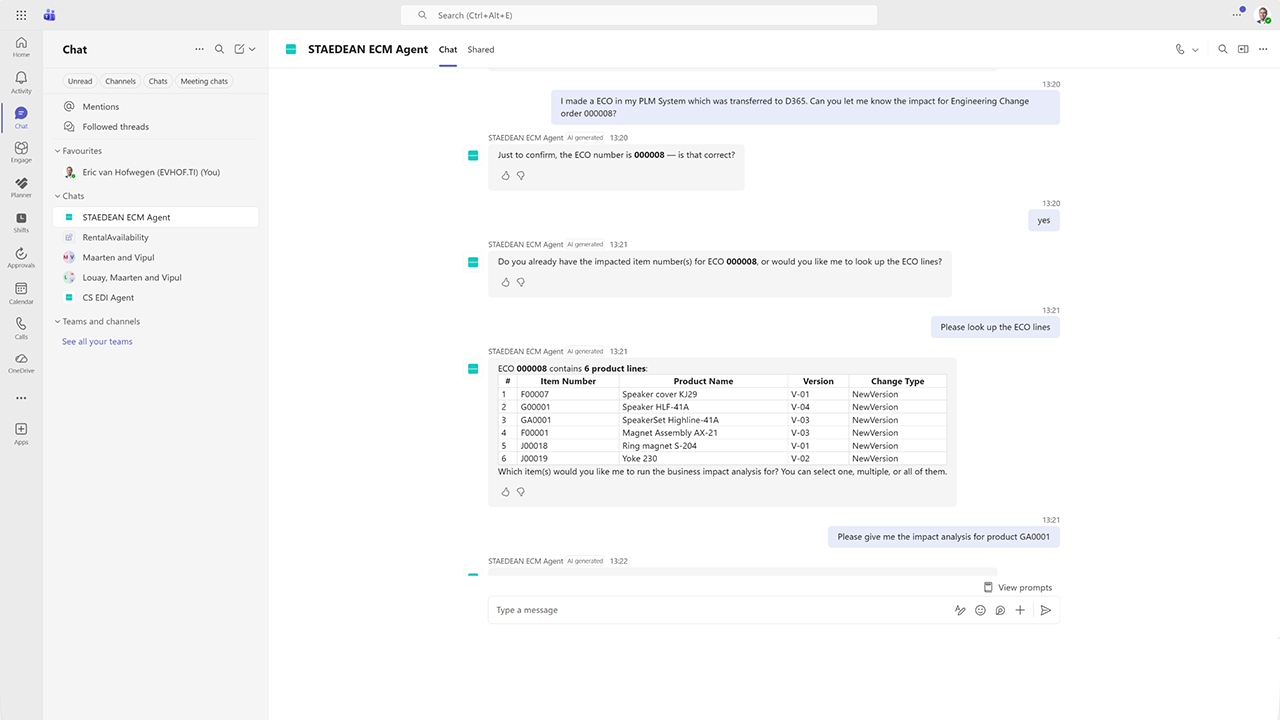Open OneDrive in the left rail
This screenshot has width=1280, height=720.
[x=21, y=363]
